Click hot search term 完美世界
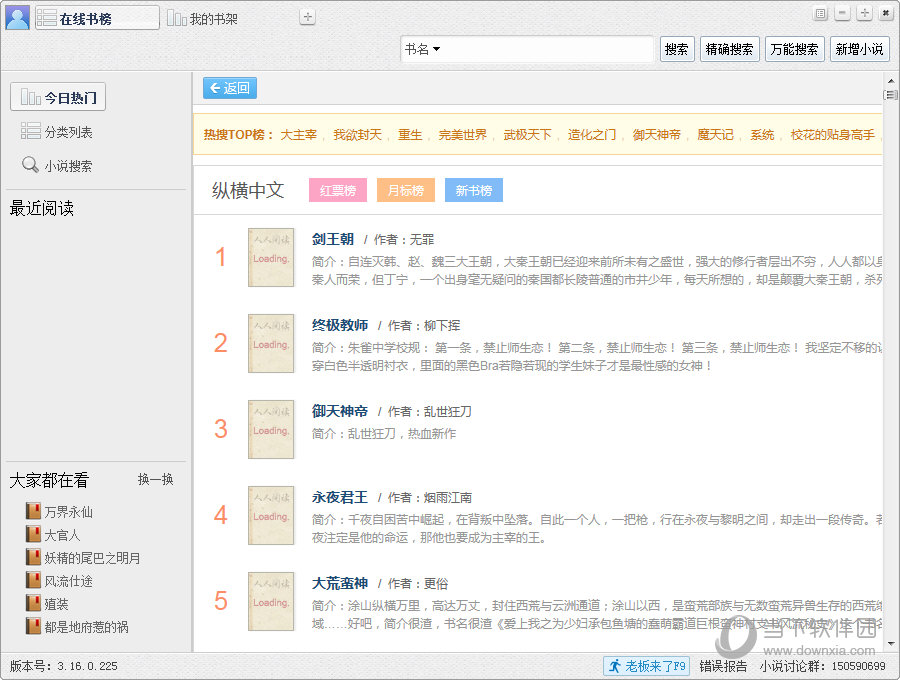 click(x=463, y=135)
